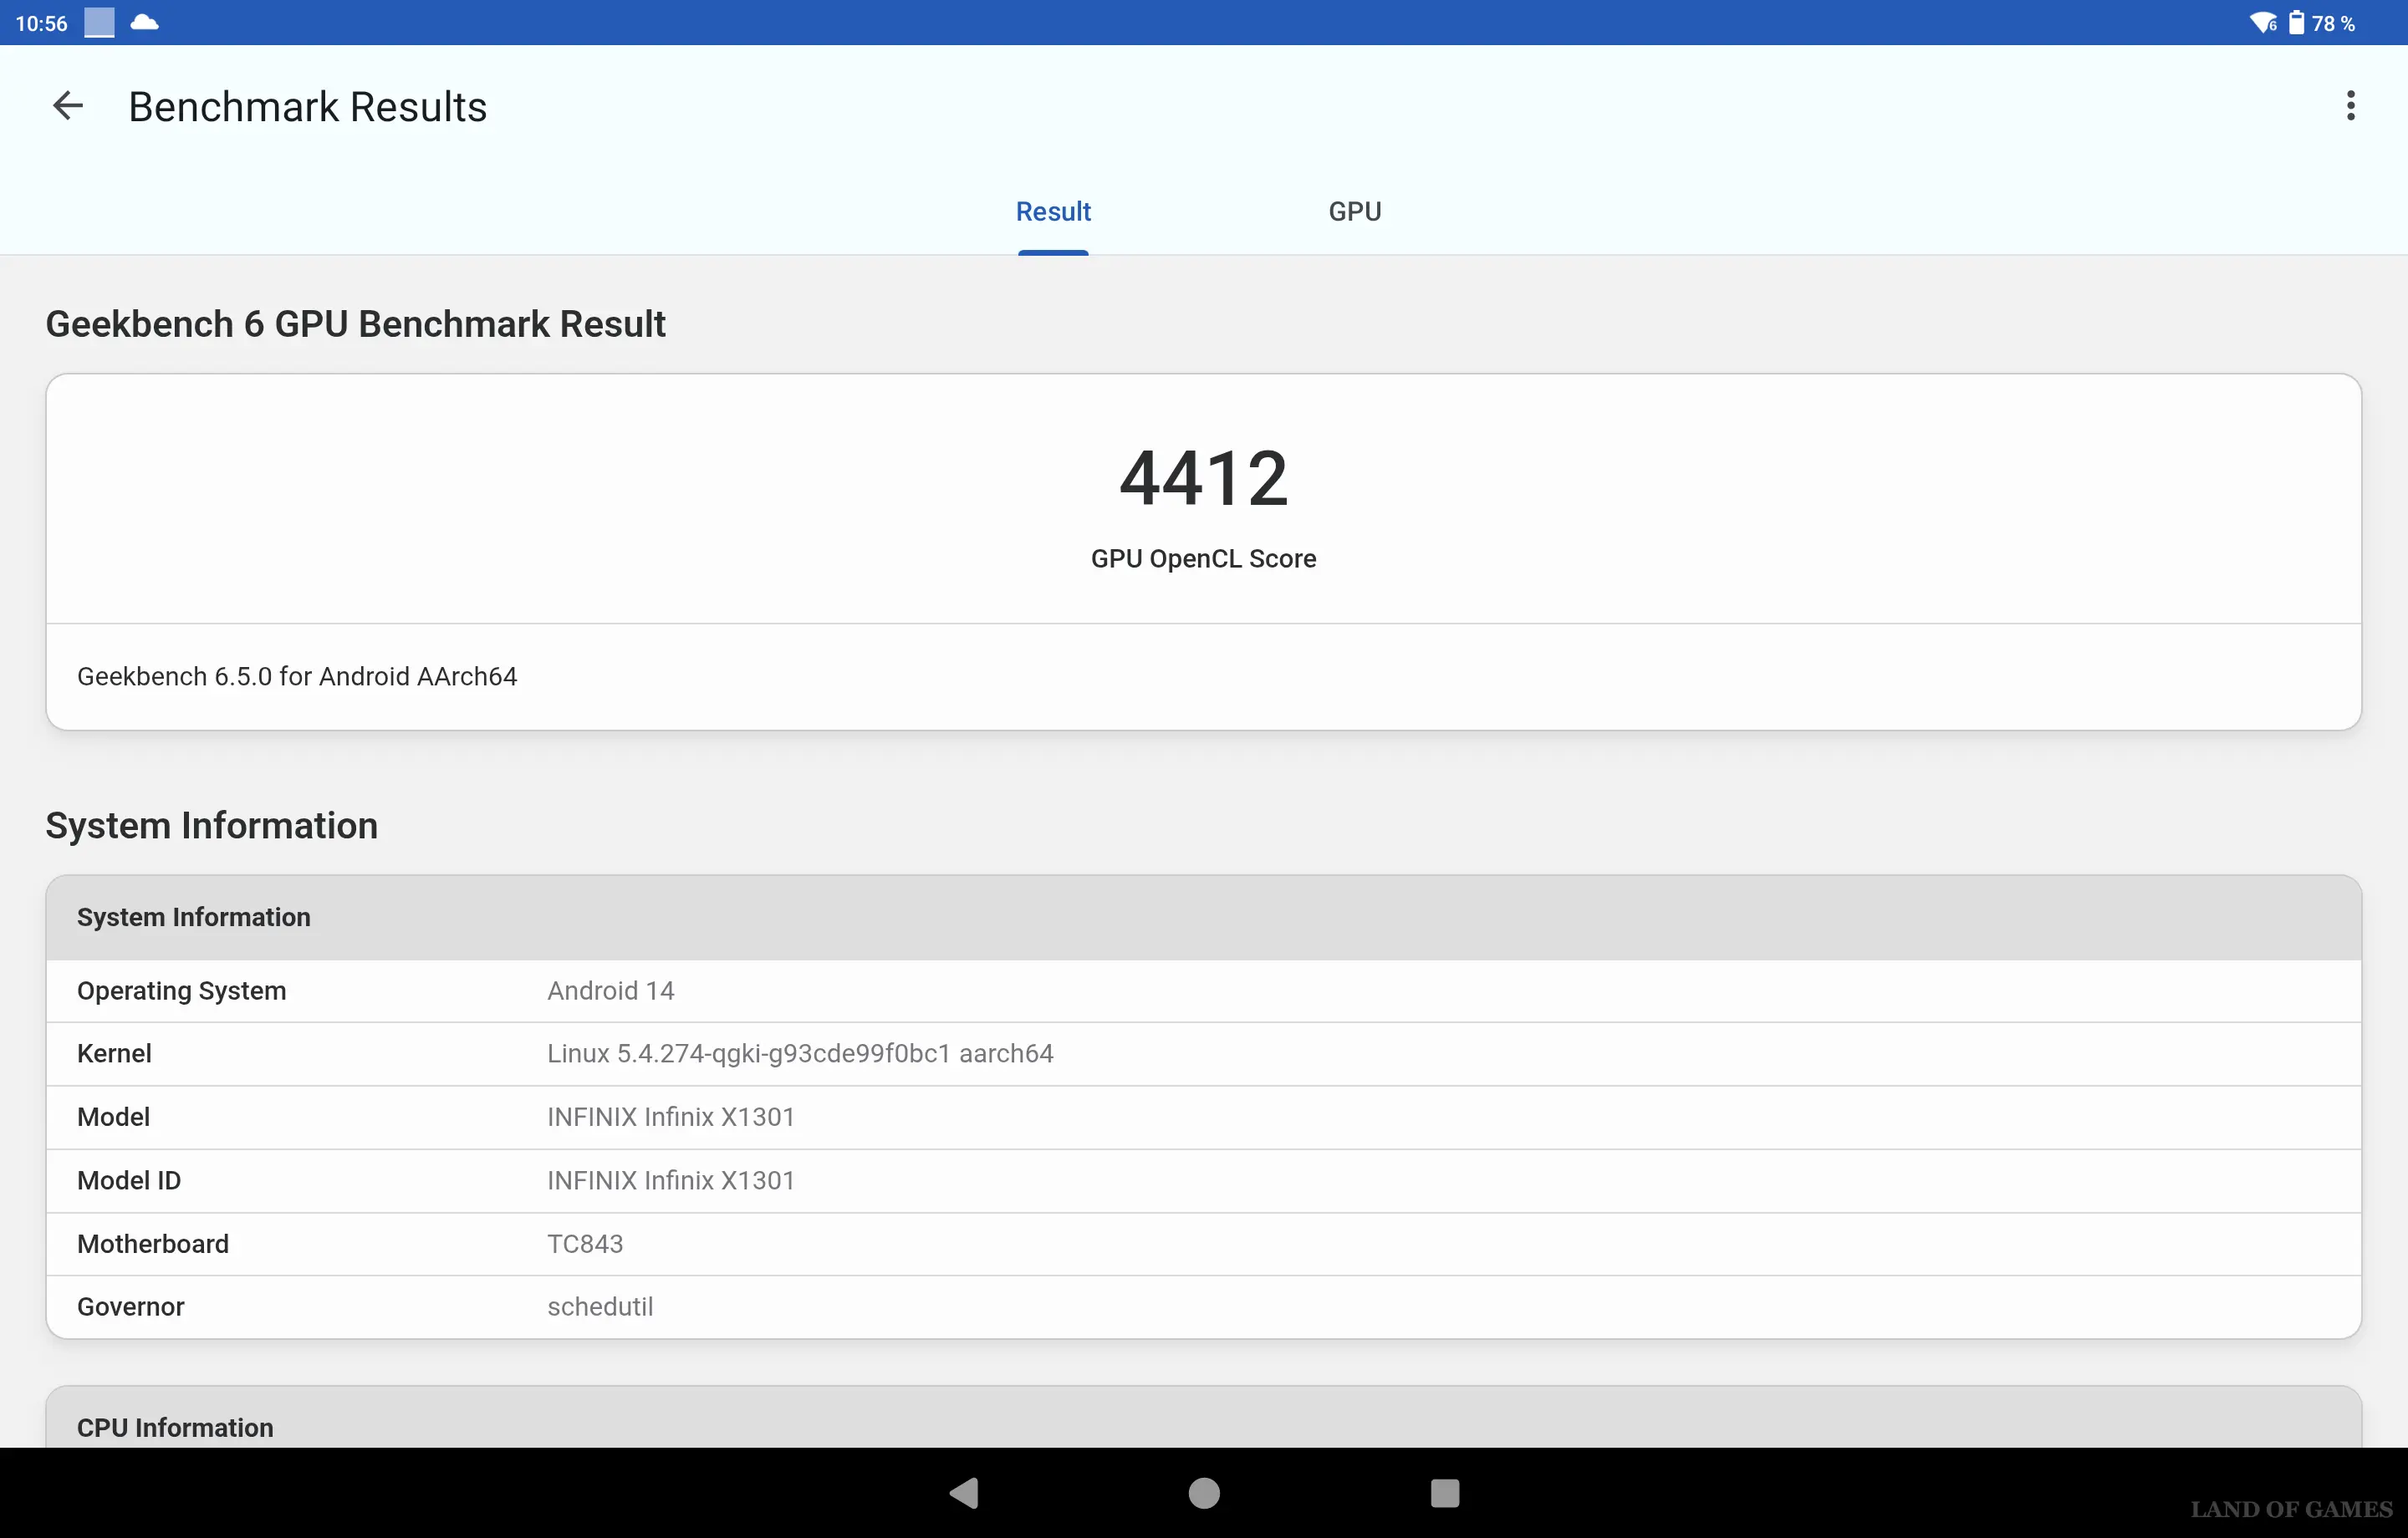Screen dimensions: 2408x1538
Task: Select the Operating System Android 14 row
Action: point(1203,991)
